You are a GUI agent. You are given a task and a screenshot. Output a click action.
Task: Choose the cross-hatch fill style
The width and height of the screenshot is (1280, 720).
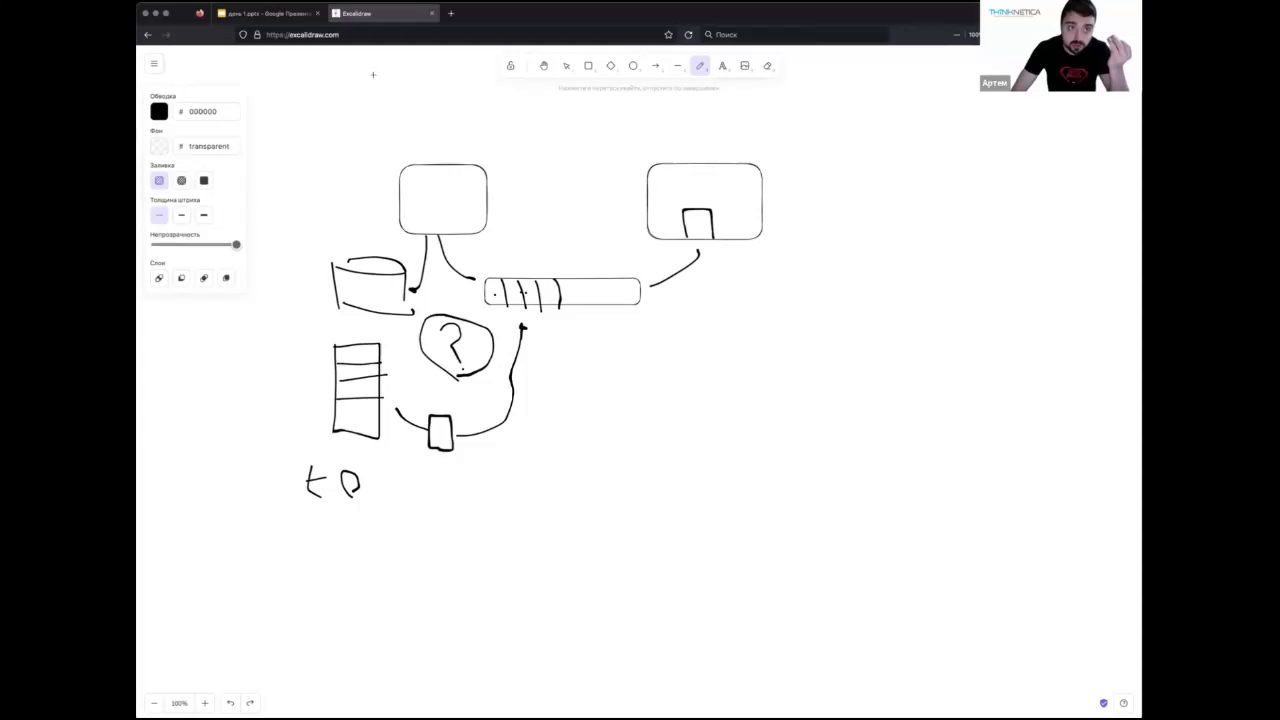point(181,181)
